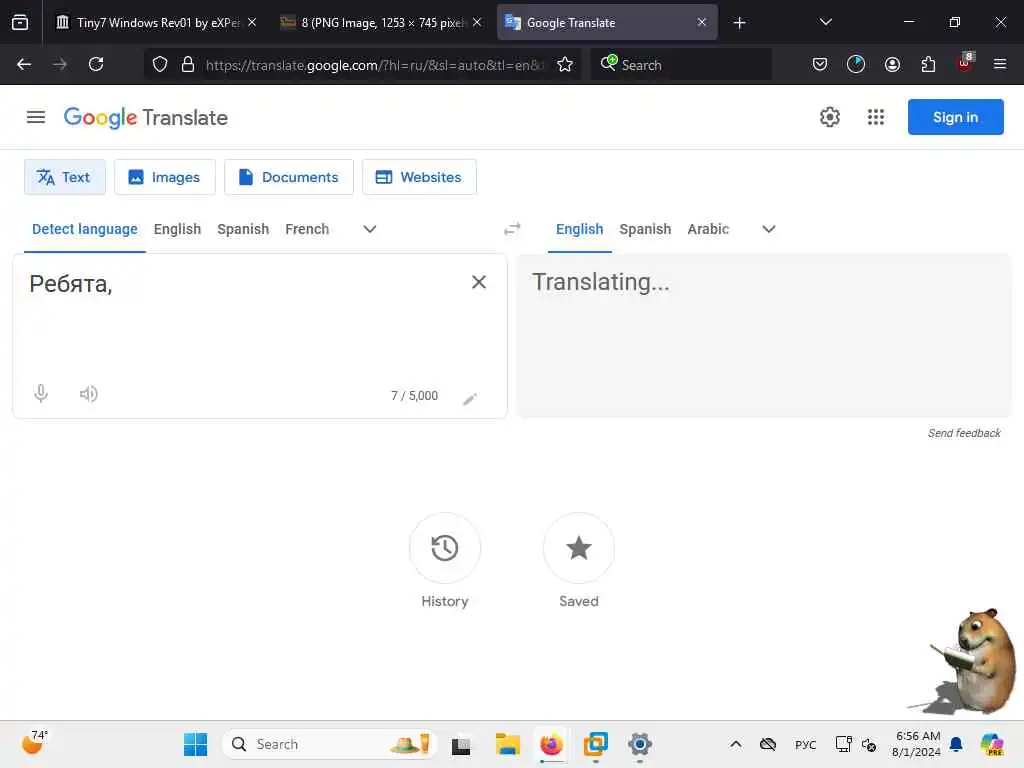Open the notification bell in the taskbar
The width and height of the screenshot is (1024, 768).
(x=956, y=744)
